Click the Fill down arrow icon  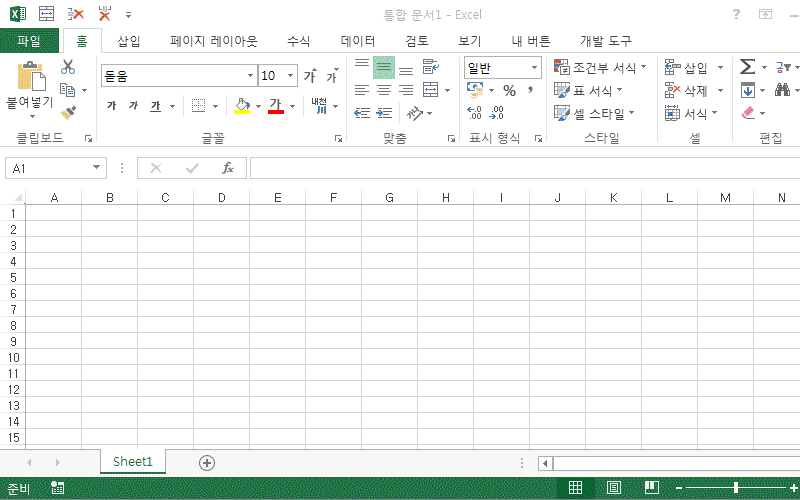747,90
